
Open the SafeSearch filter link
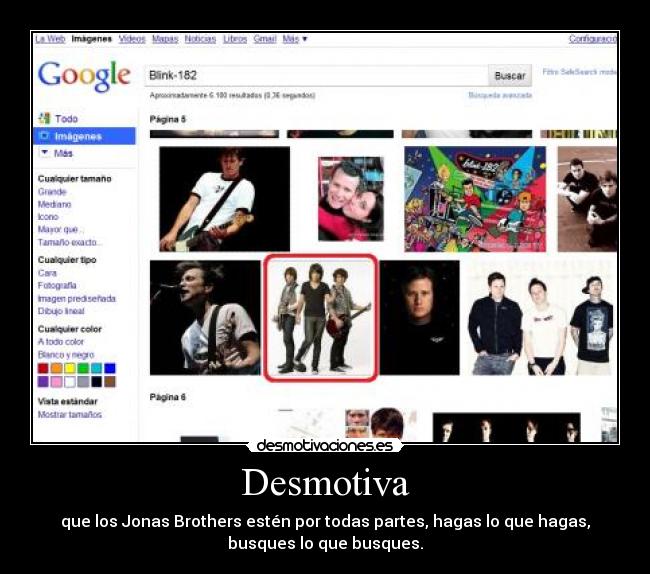(x=580, y=72)
